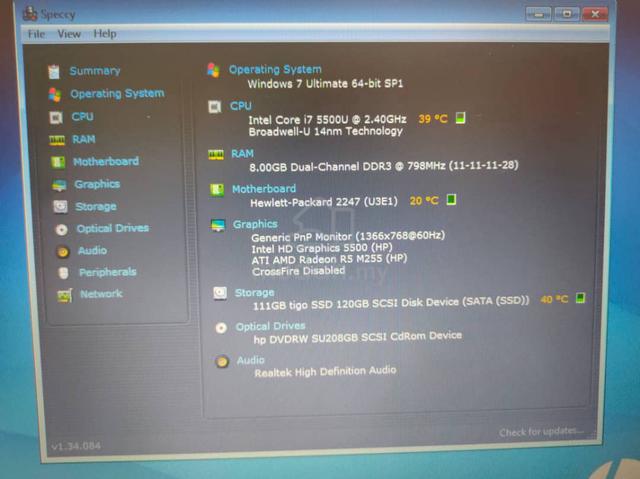This screenshot has width=640, height=479.
Task: Select Optical Drives in the sidebar
Action: pyautogui.click(x=113, y=228)
